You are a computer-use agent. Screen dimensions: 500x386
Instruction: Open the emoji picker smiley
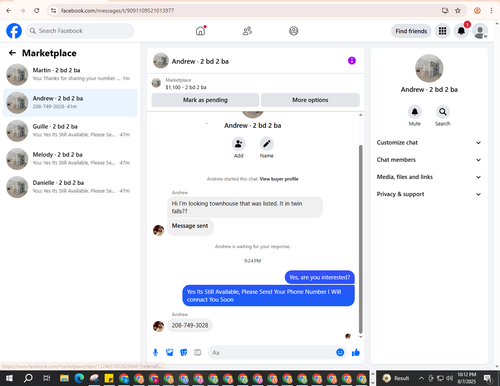tap(340, 352)
